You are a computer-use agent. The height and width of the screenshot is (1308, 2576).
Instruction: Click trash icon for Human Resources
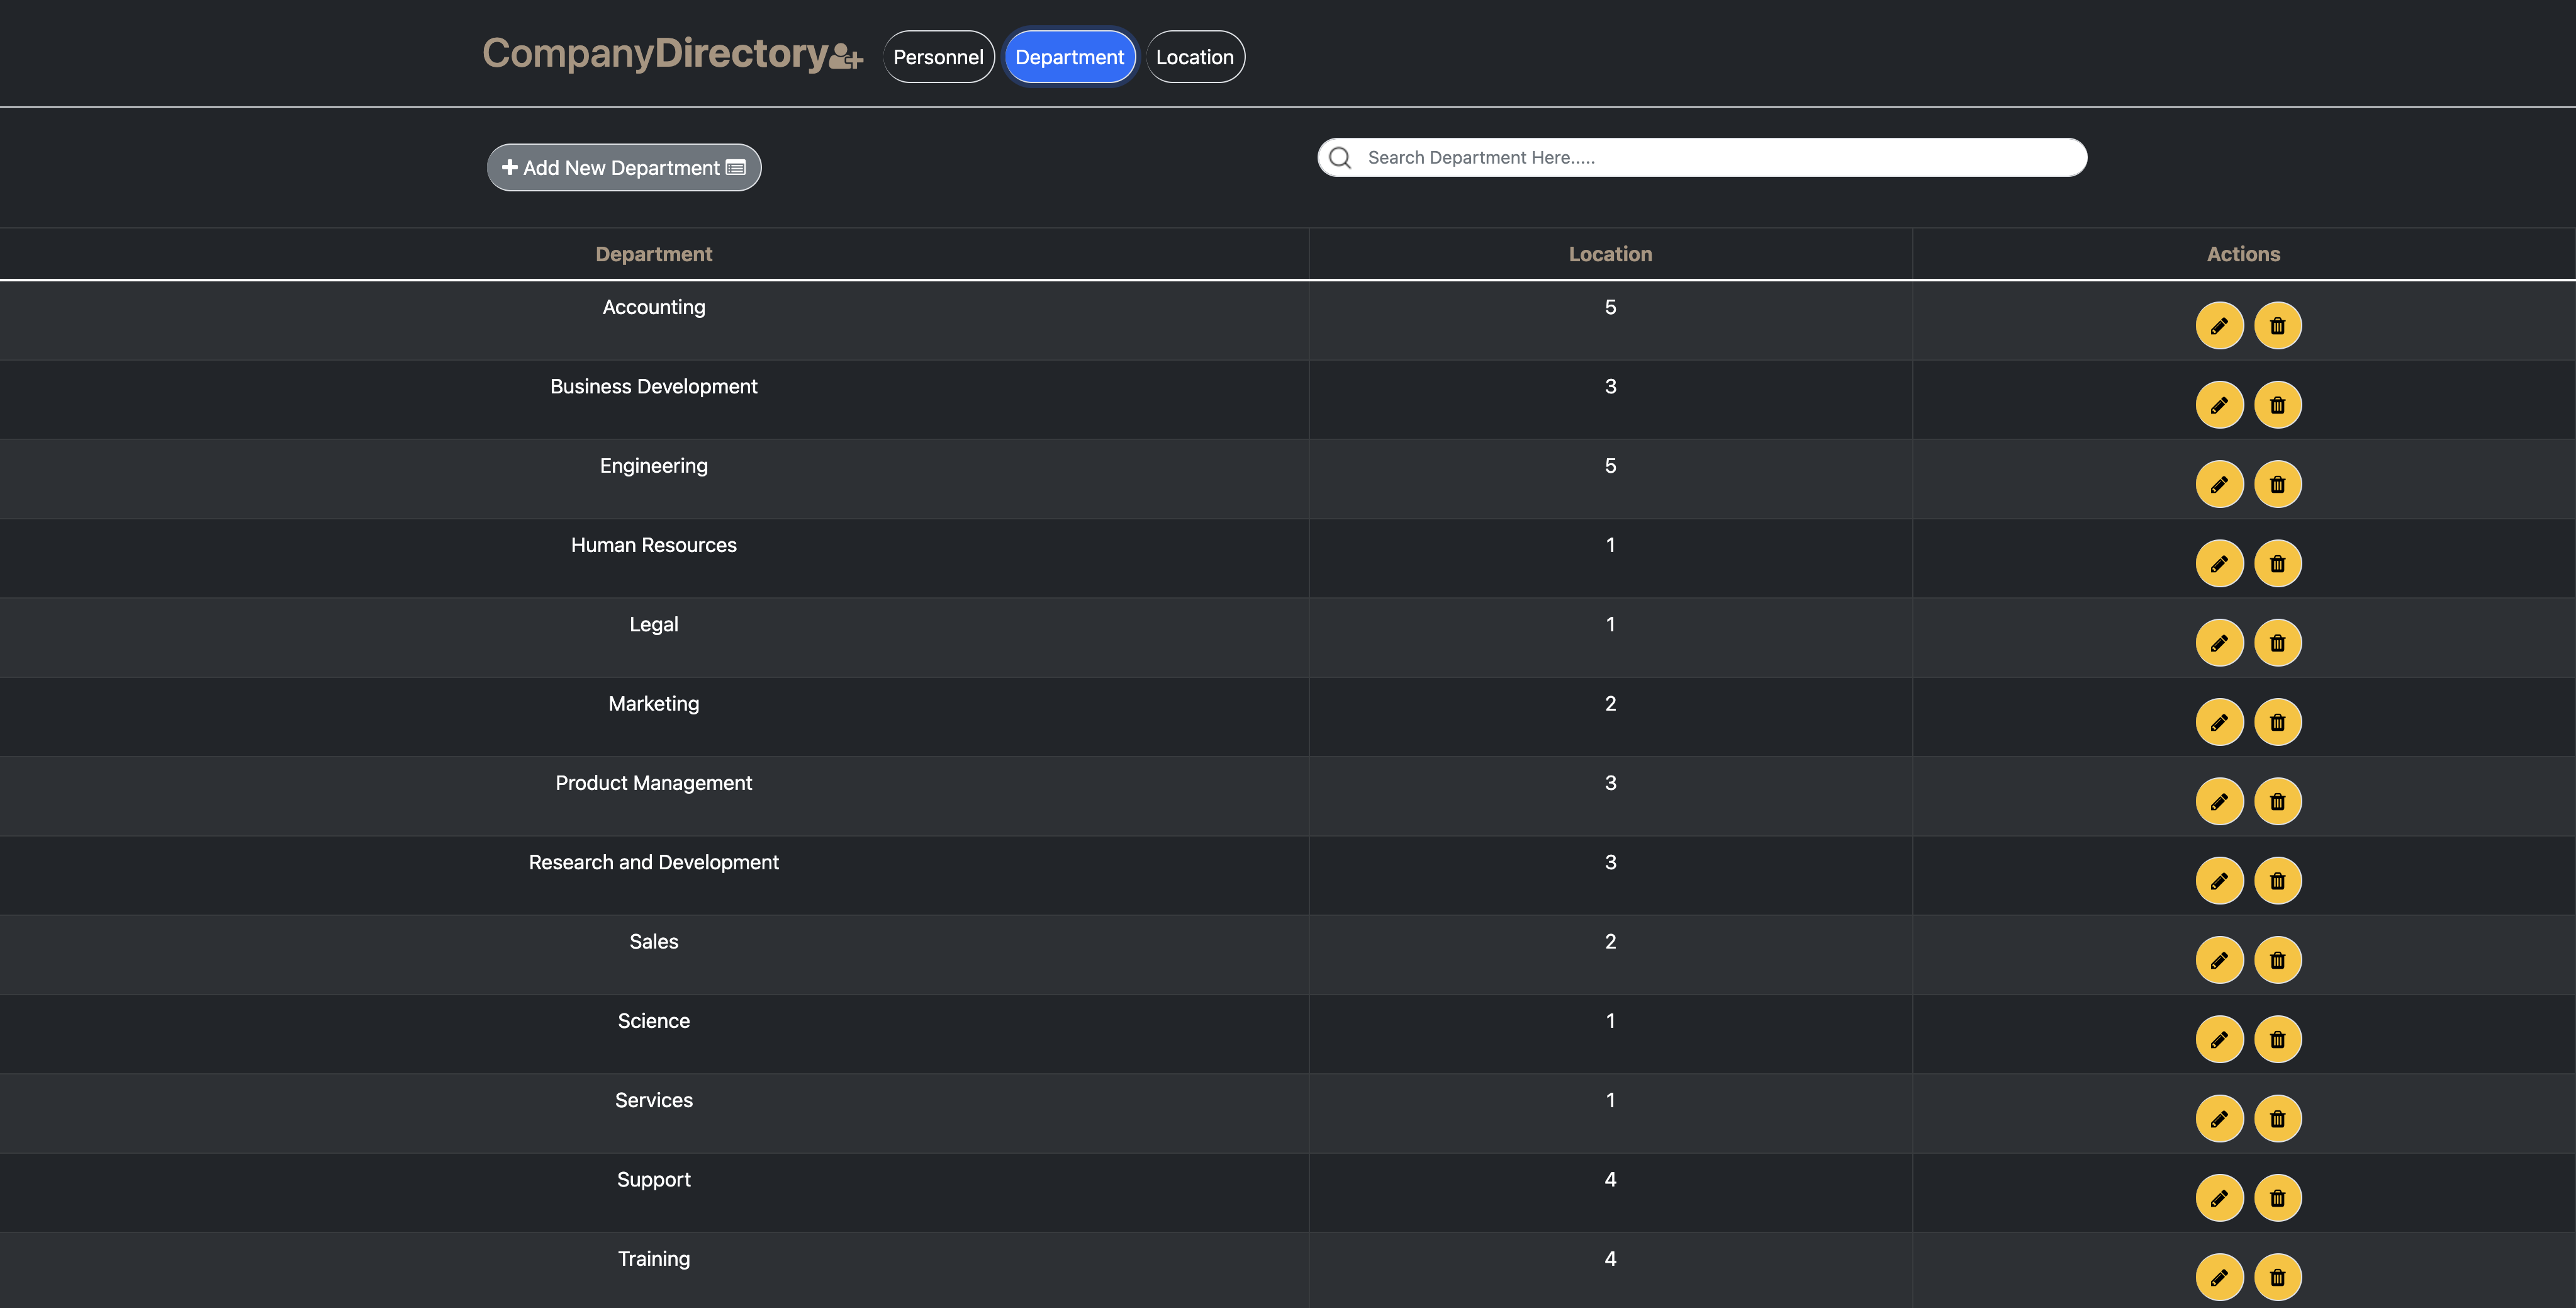(2277, 564)
